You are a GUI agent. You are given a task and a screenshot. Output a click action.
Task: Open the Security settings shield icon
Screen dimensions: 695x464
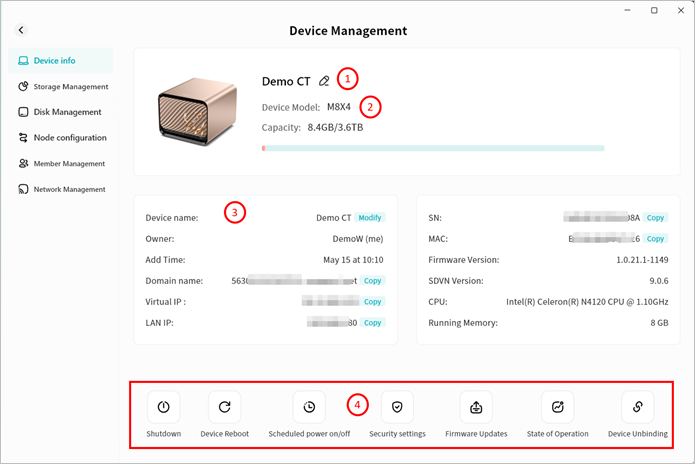tap(397, 407)
